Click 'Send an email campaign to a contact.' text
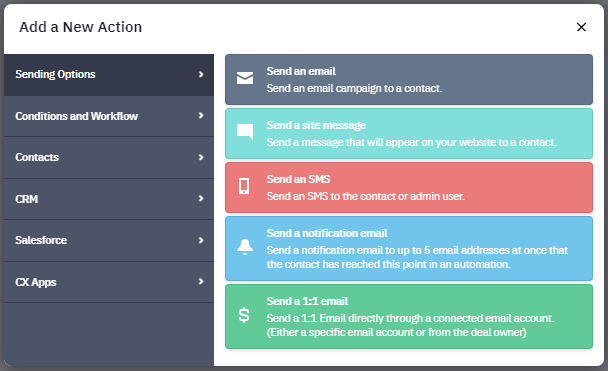This screenshot has height=371, width=608. pos(354,88)
